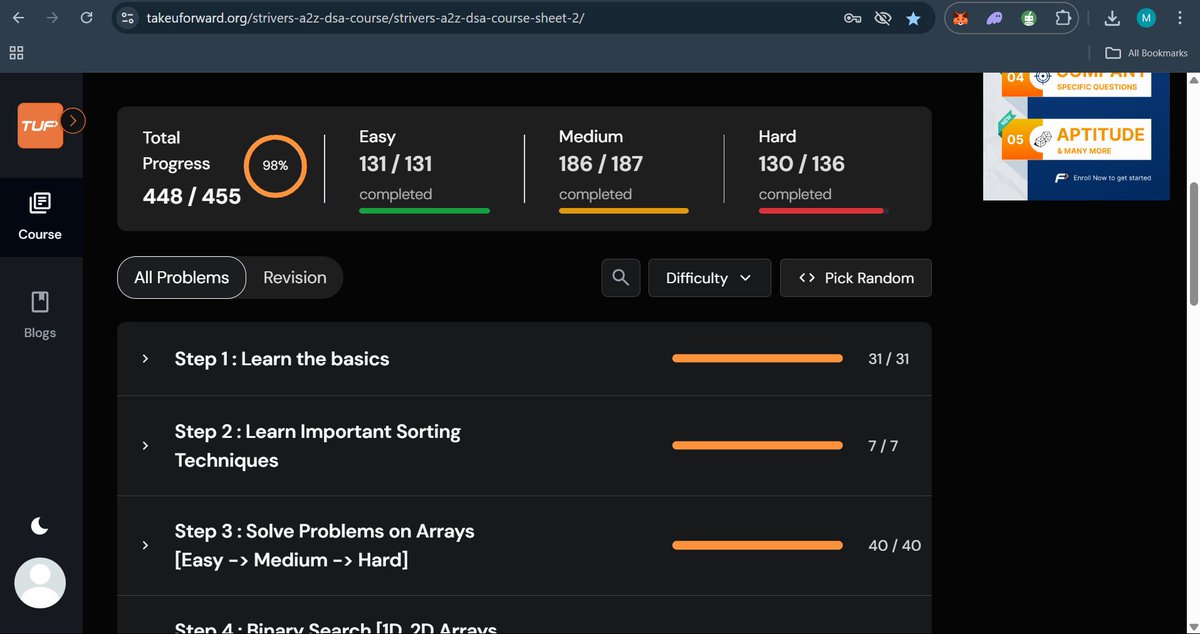Image resolution: width=1200 pixels, height=634 pixels.
Task: Open Step 2 : Learn Important Sorting Techniques
Action: (x=318, y=446)
